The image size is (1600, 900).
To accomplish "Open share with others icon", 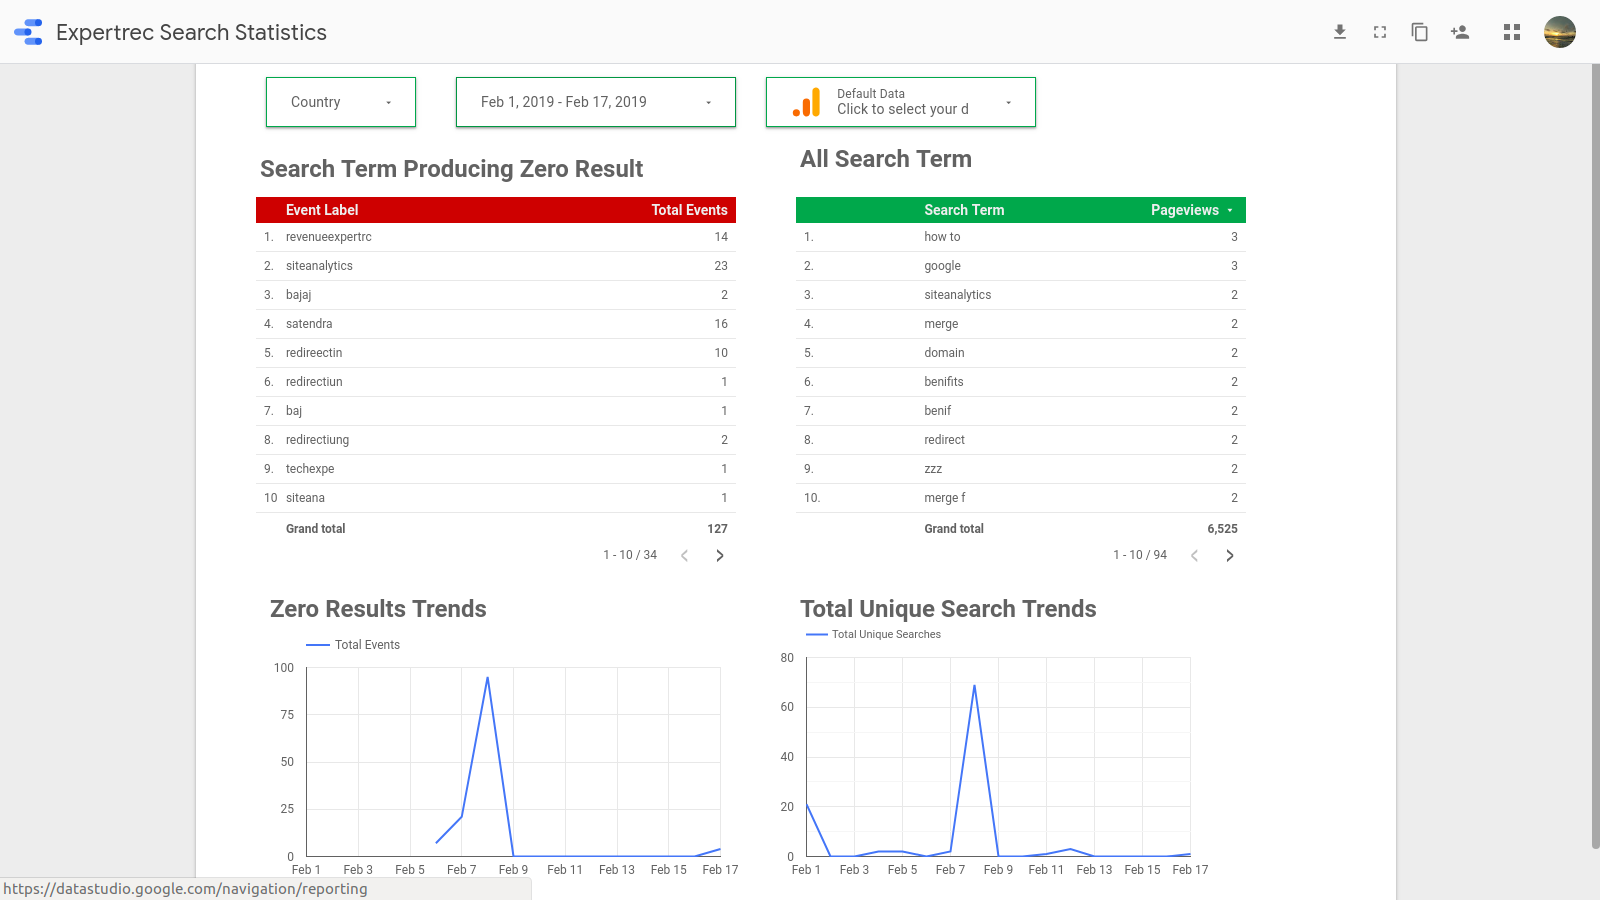I will coord(1460,32).
